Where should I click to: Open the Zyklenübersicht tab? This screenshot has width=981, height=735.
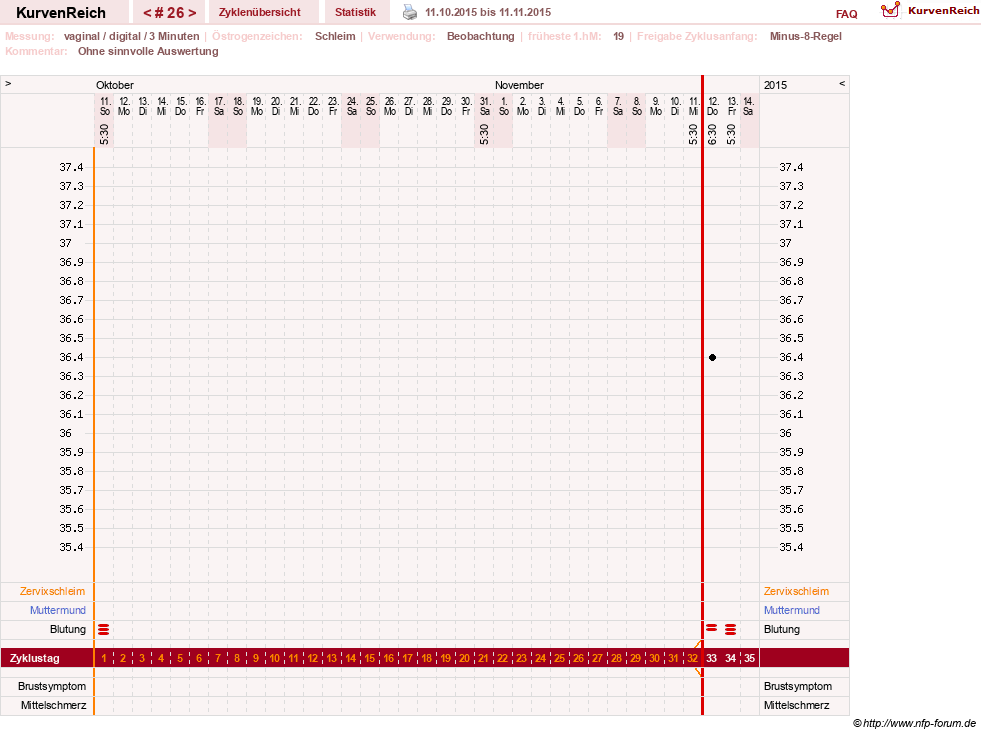260,12
